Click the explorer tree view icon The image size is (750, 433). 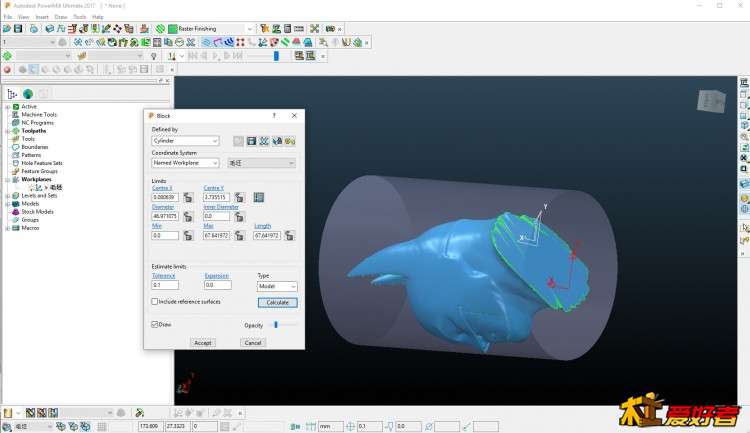[12, 94]
